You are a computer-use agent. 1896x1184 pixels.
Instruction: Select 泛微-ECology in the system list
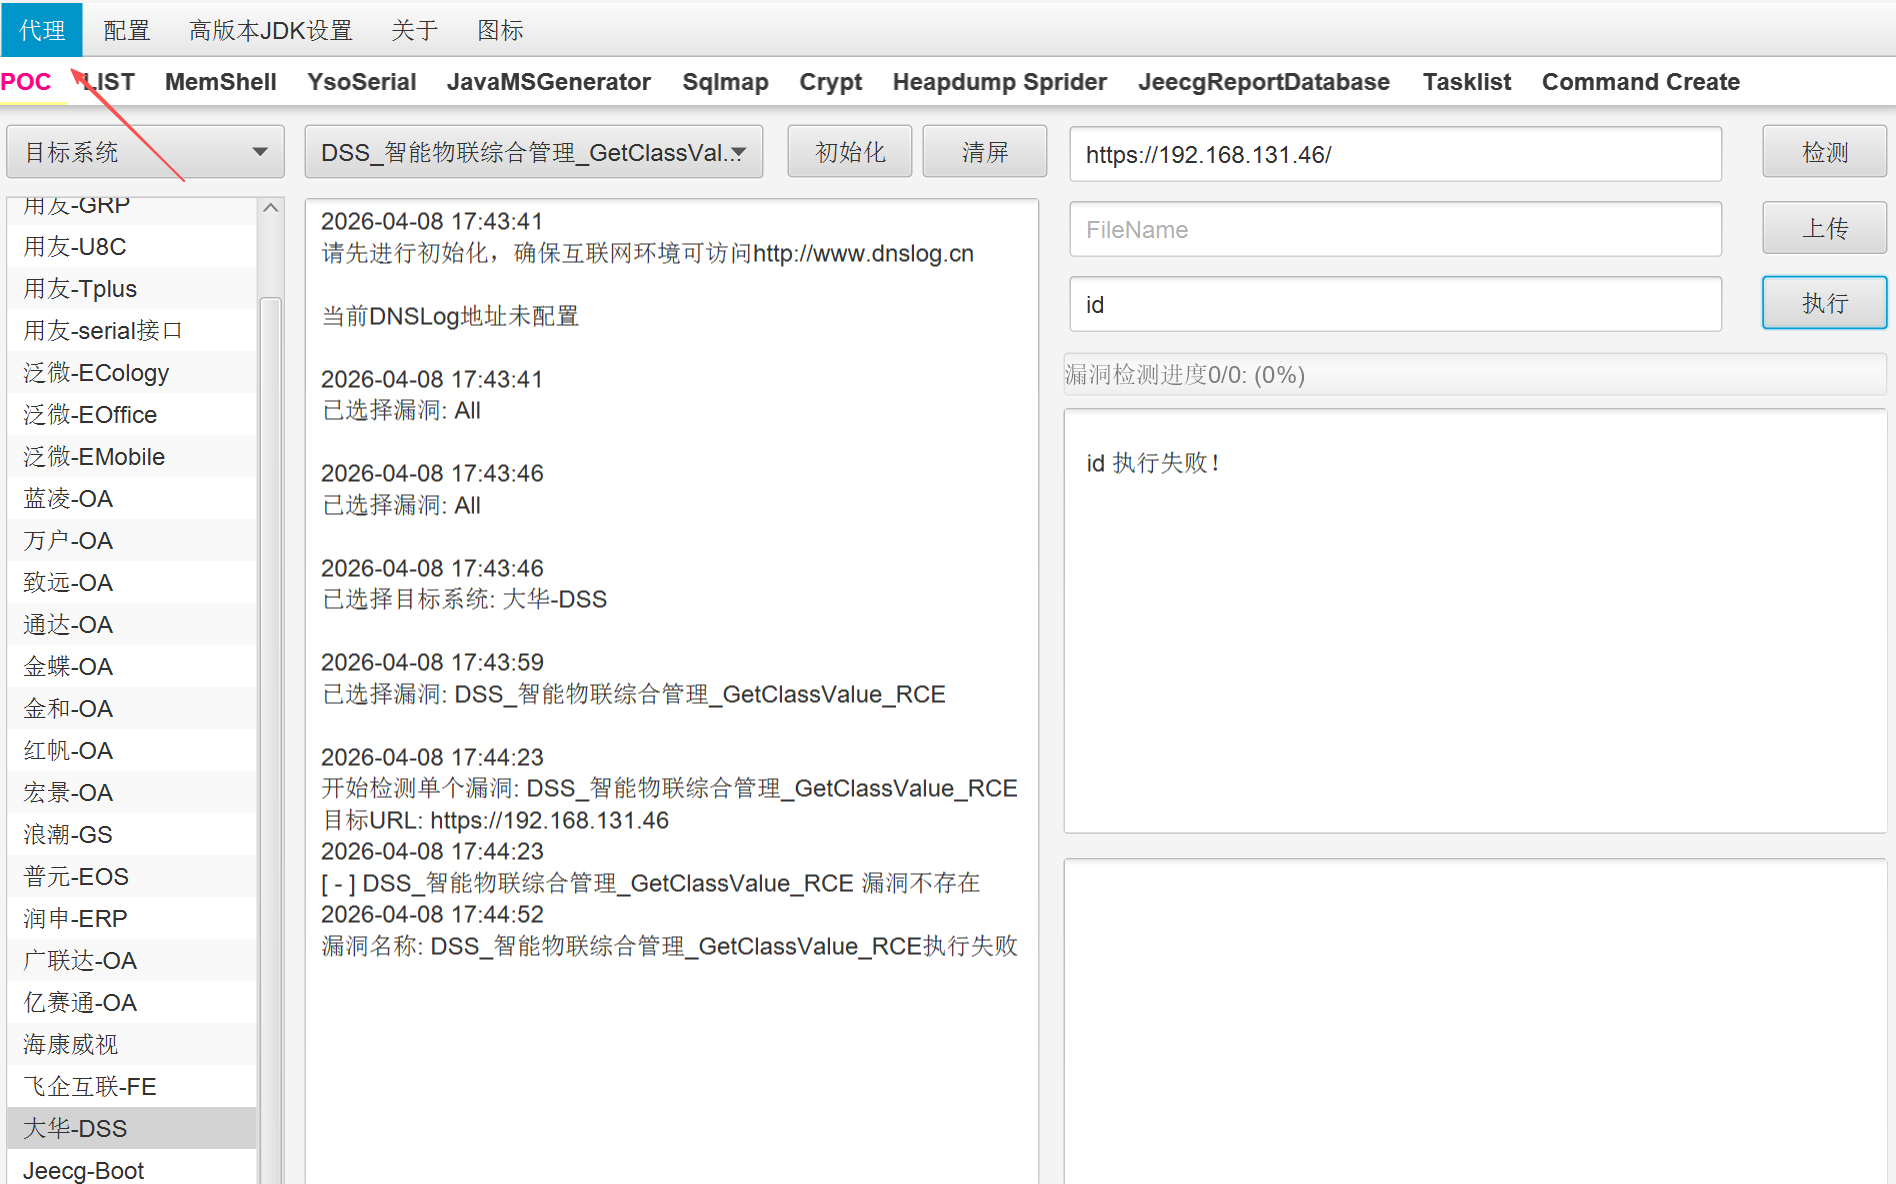96,373
